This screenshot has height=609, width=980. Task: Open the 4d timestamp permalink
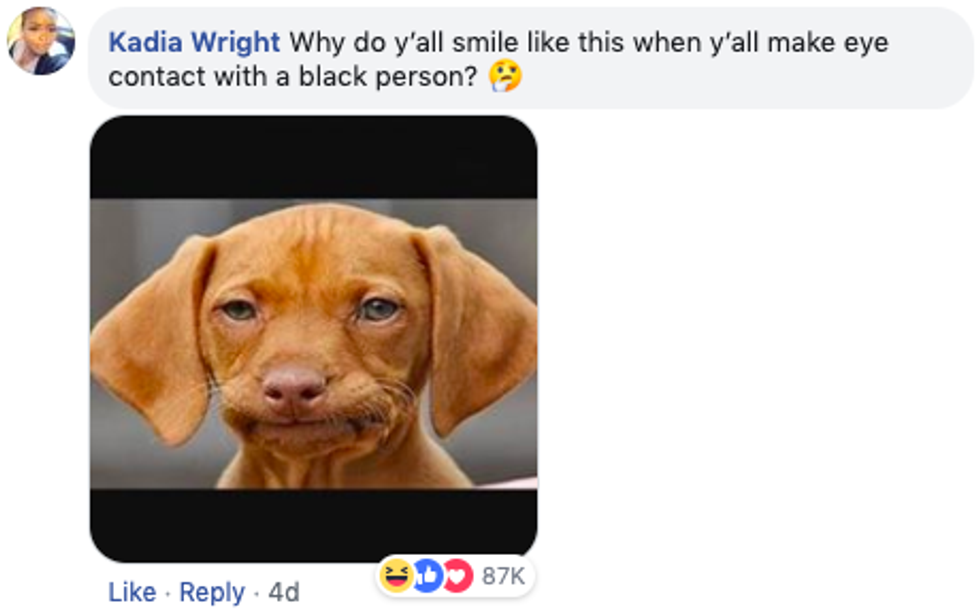click(284, 591)
